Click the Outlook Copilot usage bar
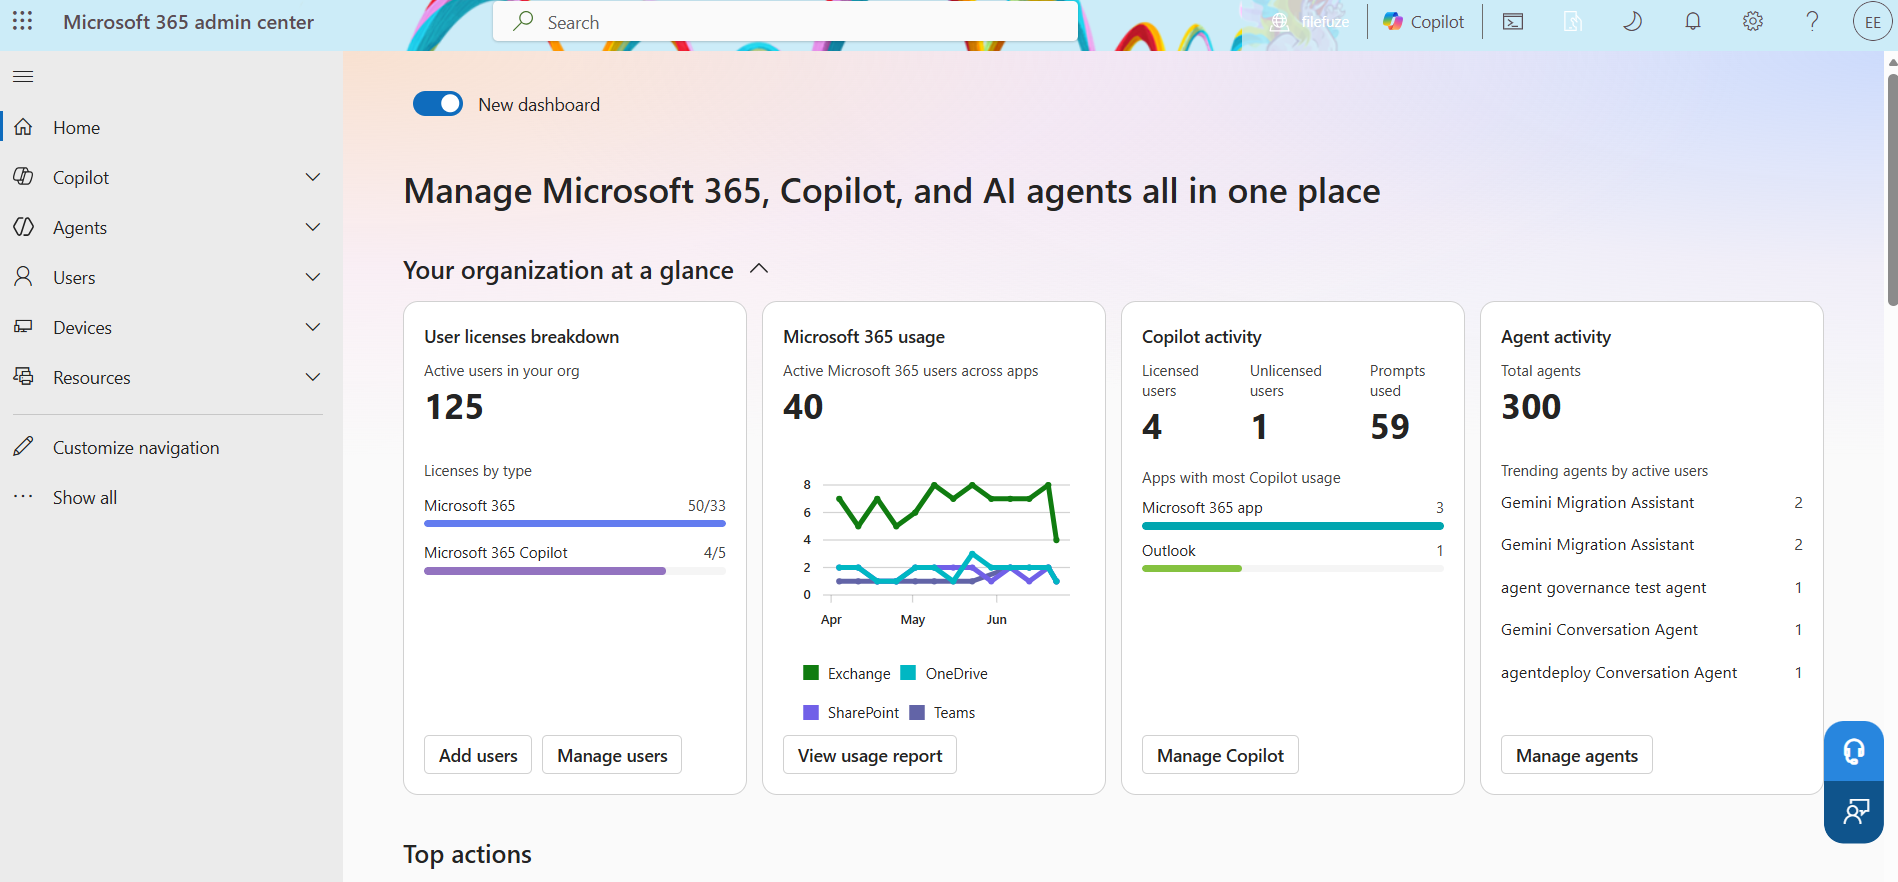 (x=1293, y=568)
